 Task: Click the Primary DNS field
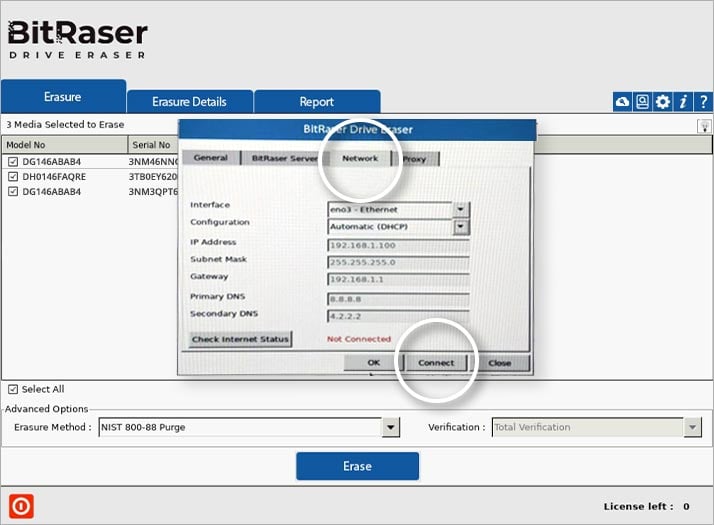[398, 299]
